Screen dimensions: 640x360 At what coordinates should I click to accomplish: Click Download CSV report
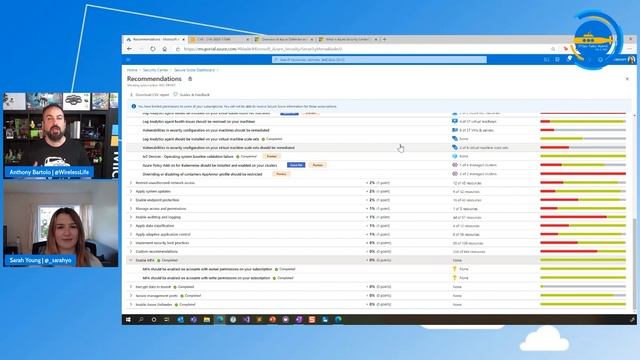[x=149, y=95]
